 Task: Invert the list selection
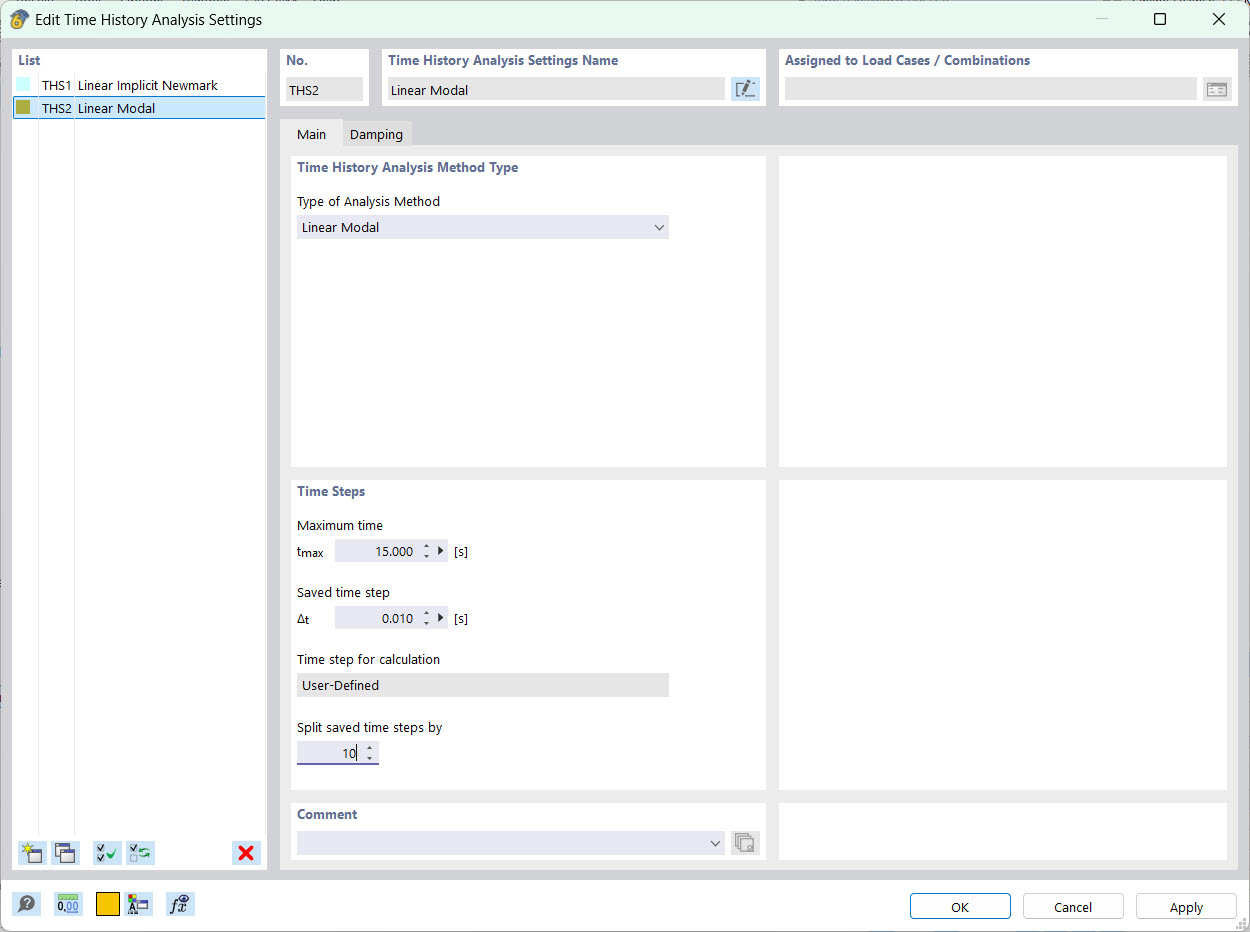click(x=140, y=852)
